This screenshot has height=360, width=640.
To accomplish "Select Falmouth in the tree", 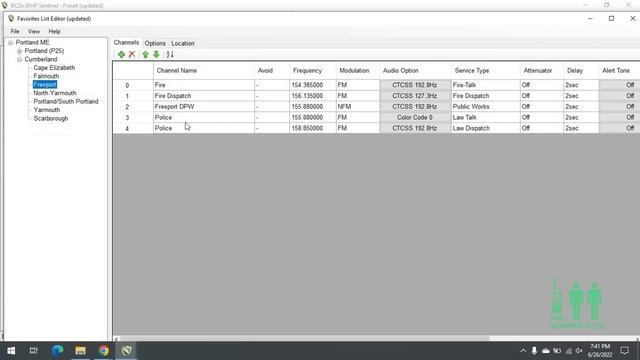I will tap(46, 76).
